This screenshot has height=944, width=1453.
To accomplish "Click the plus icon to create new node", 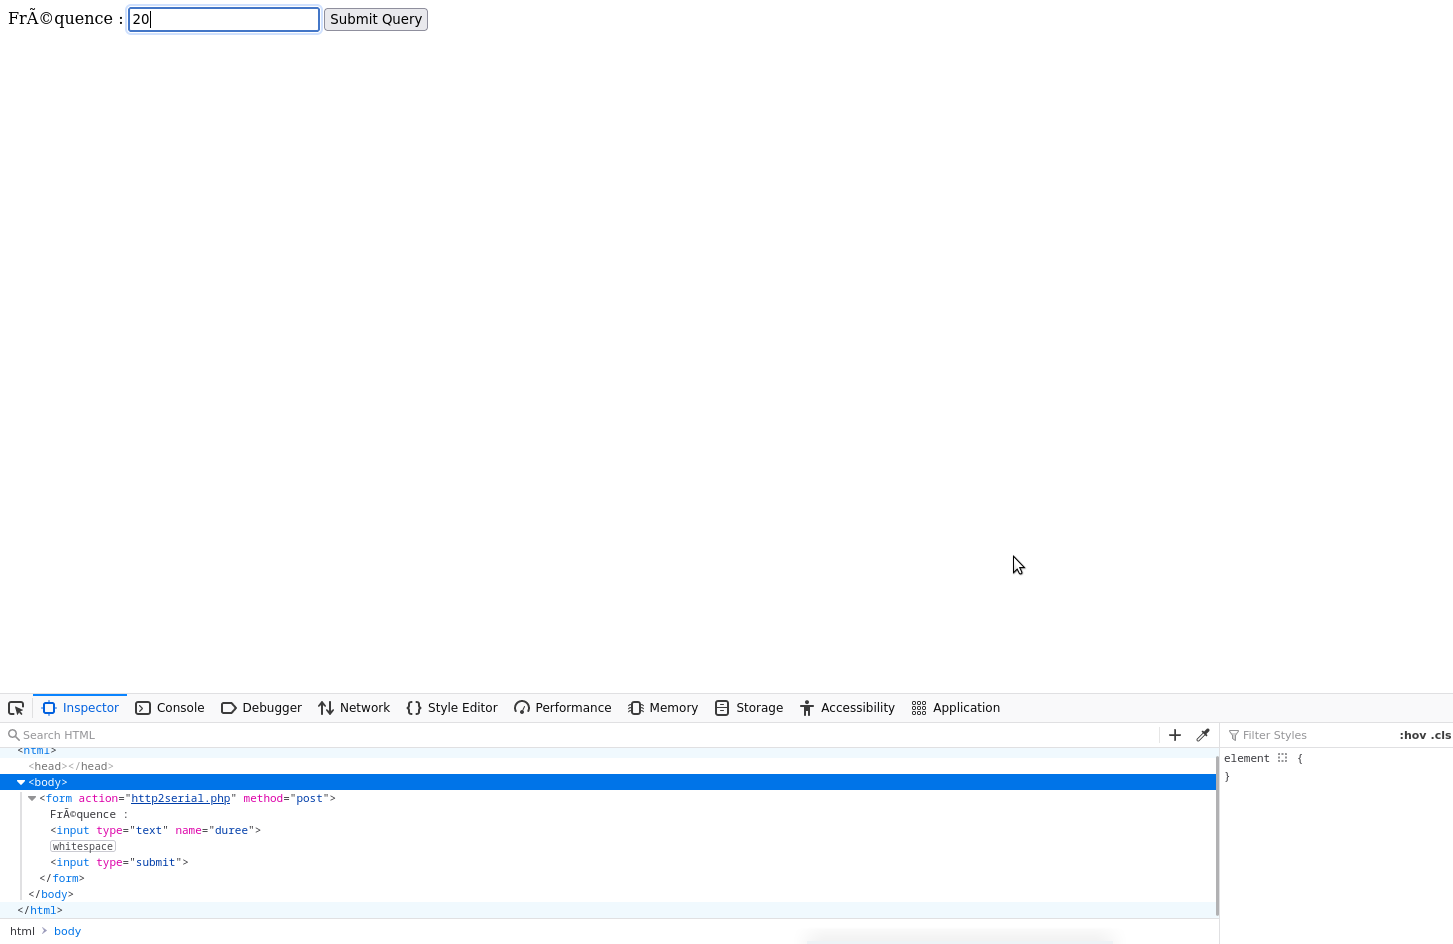I will pos(1175,735).
